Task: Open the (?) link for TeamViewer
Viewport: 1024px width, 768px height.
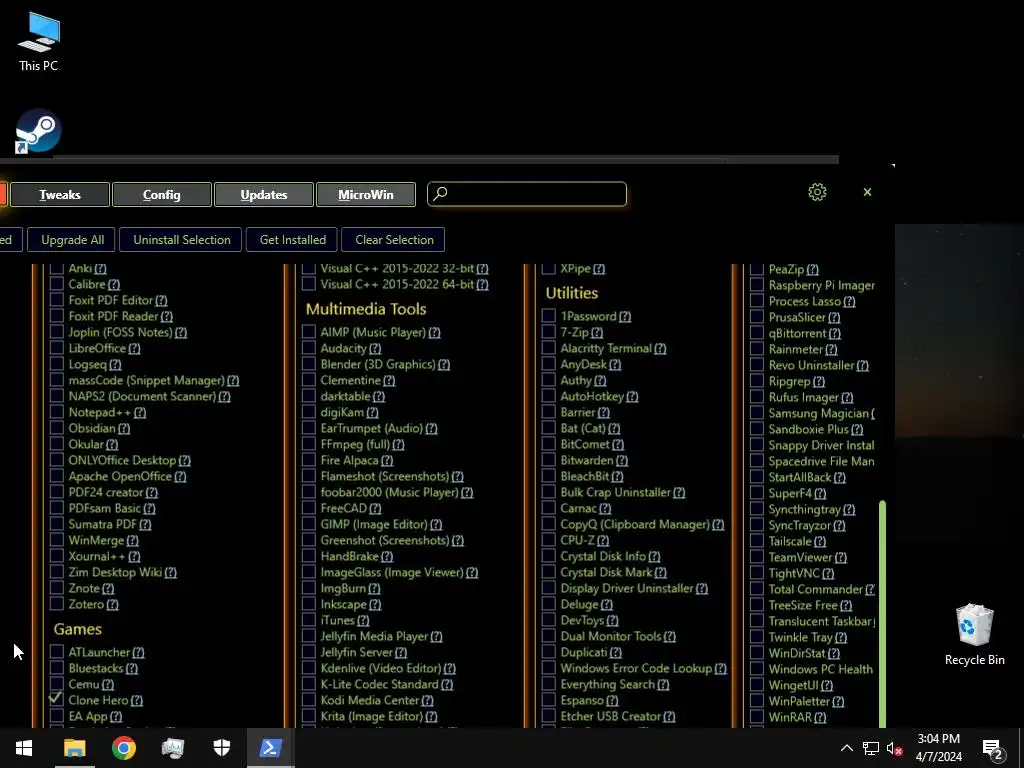Action: point(840,557)
